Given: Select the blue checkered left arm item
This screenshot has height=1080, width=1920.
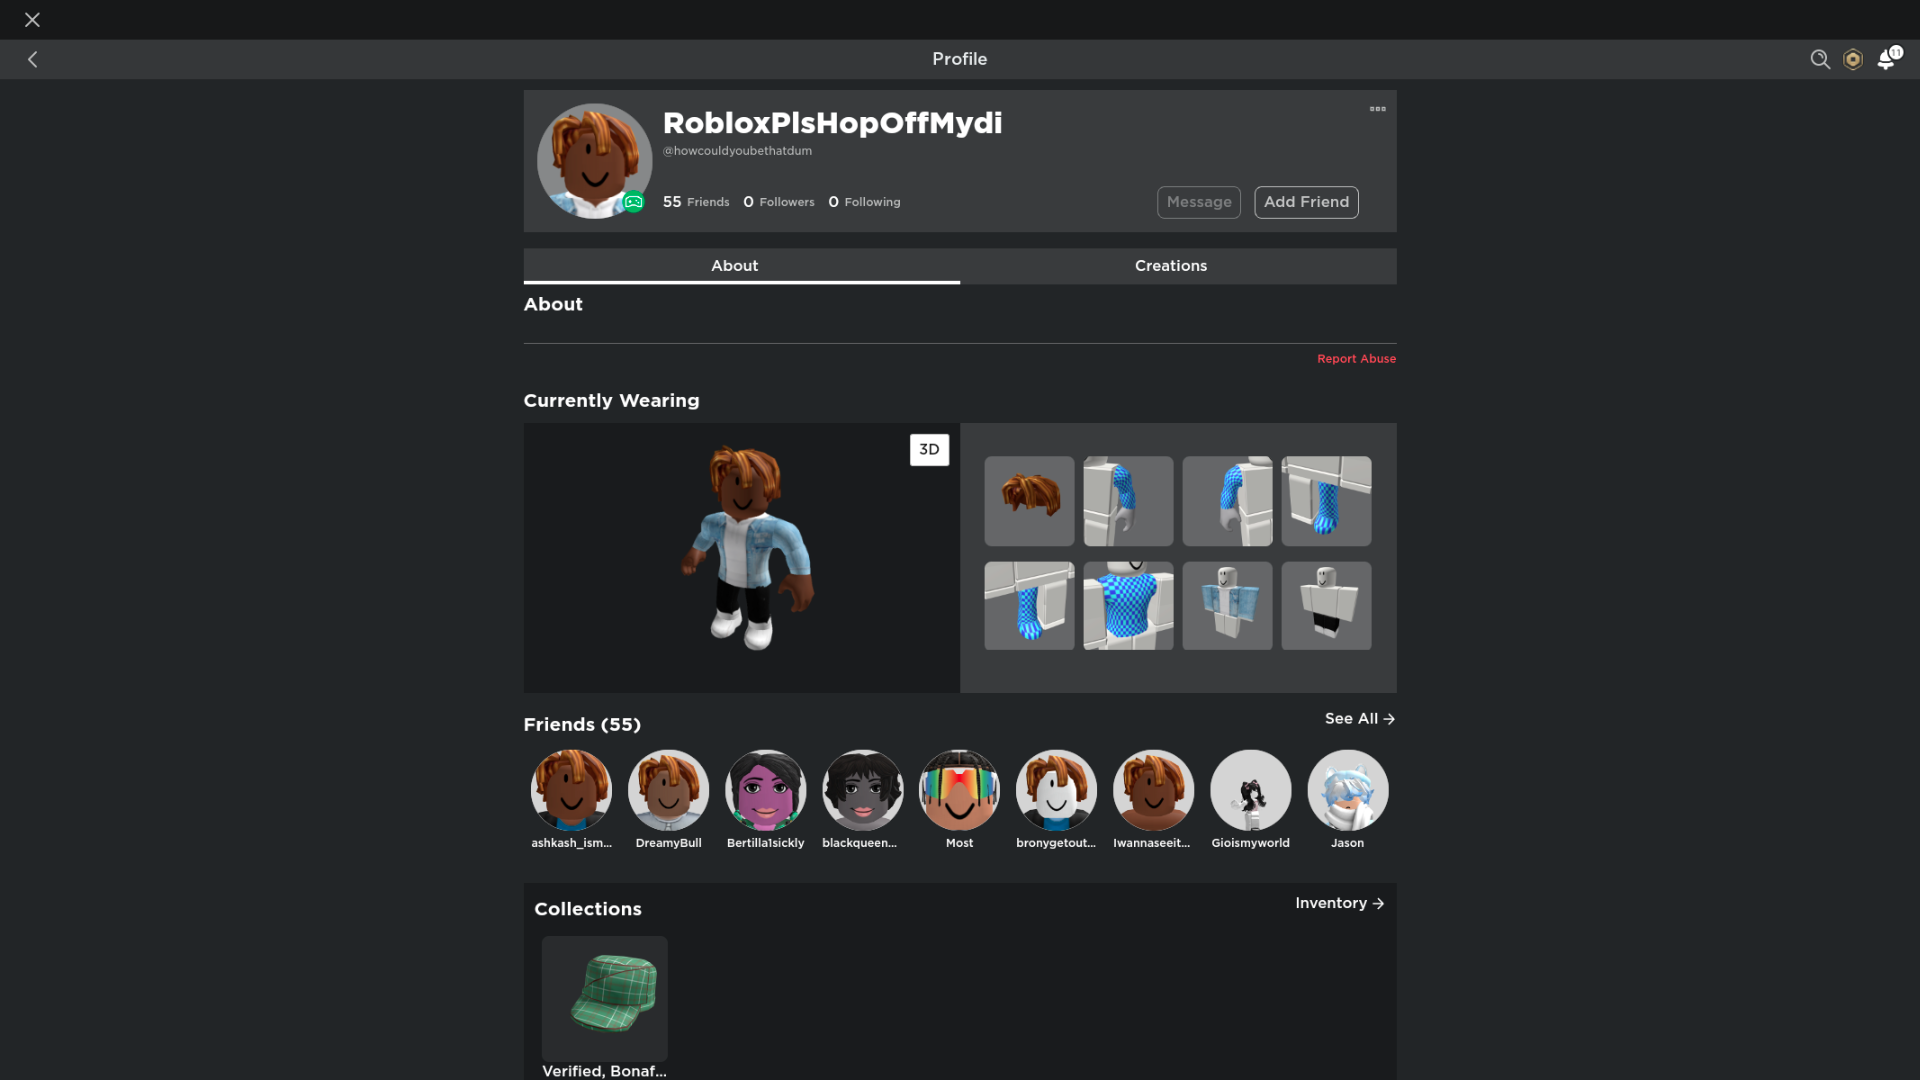Looking at the screenshot, I should pyautogui.click(x=1128, y=501).
